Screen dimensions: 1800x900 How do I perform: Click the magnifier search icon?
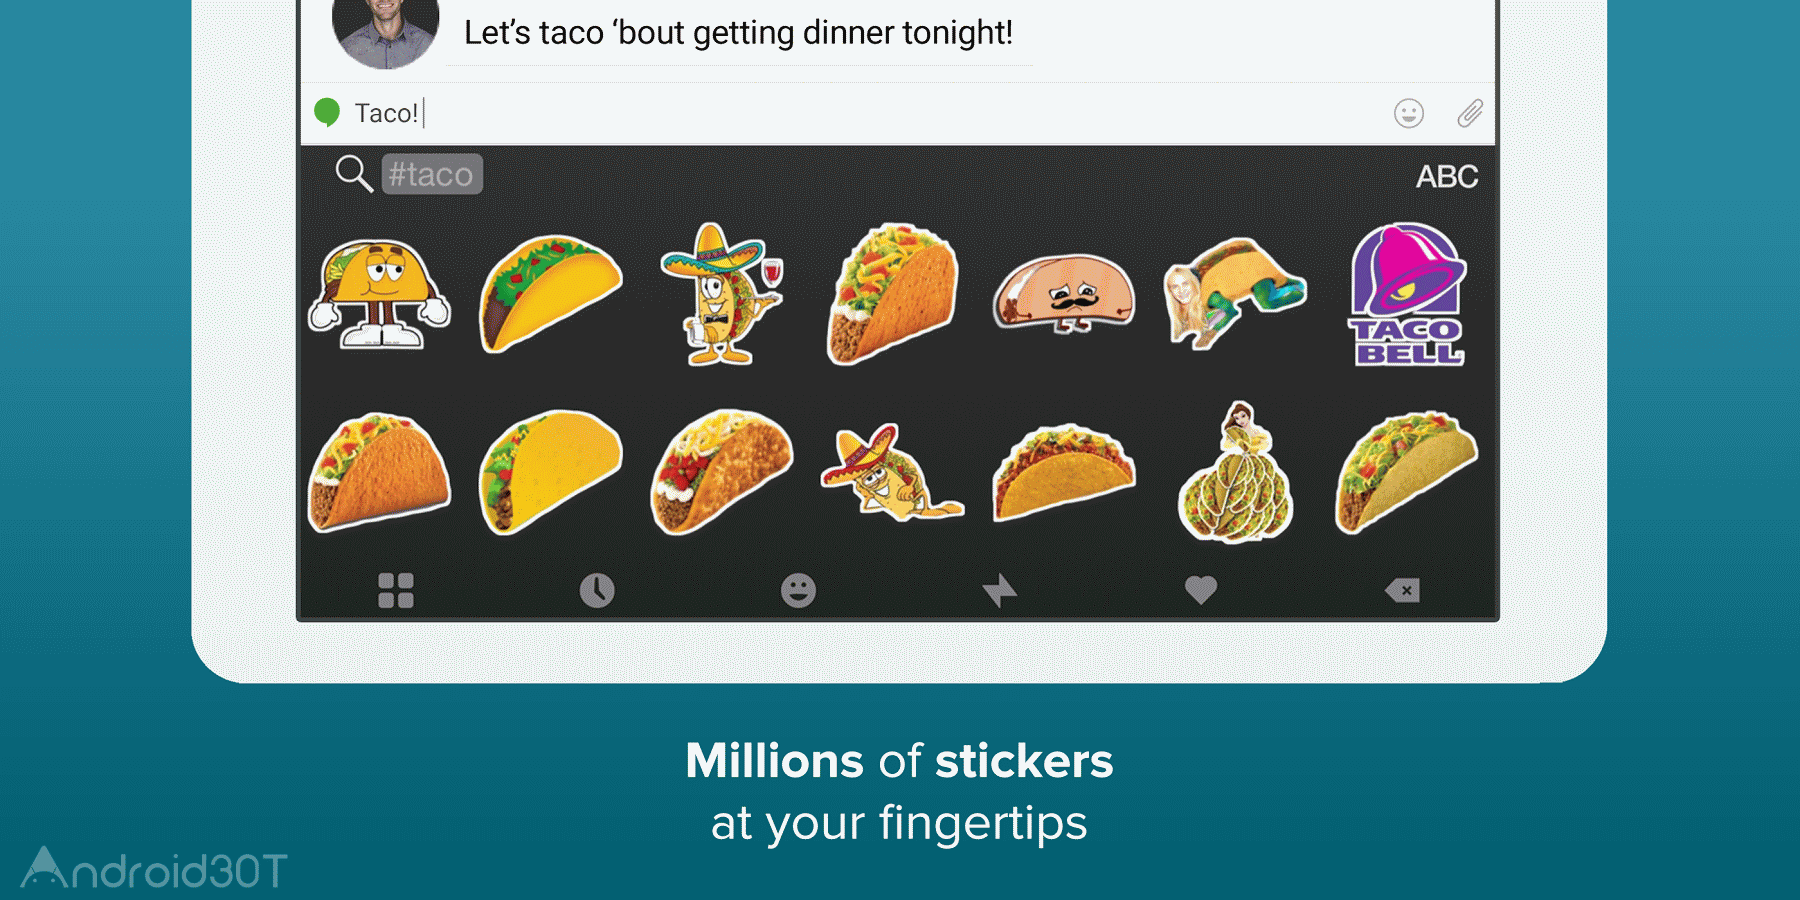353,173
